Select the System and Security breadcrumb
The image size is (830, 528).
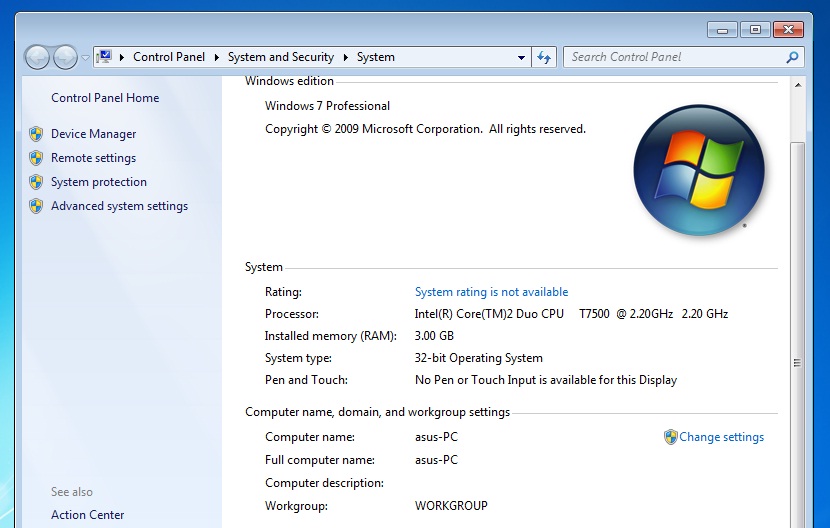pyautogui.click(x=280, y=57)
